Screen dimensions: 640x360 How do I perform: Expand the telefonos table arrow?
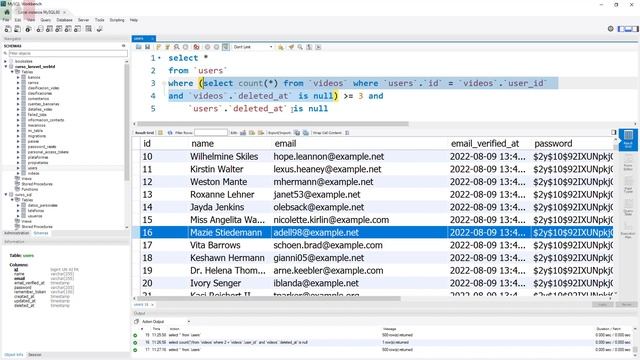tap(18, 211)
